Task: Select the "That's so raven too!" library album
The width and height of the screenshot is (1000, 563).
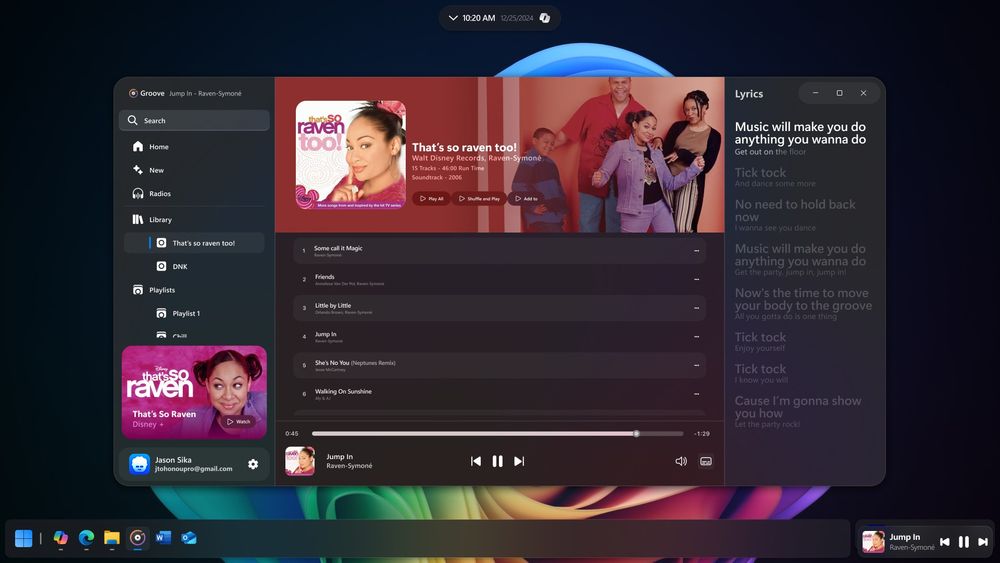Action: point(194,243)
